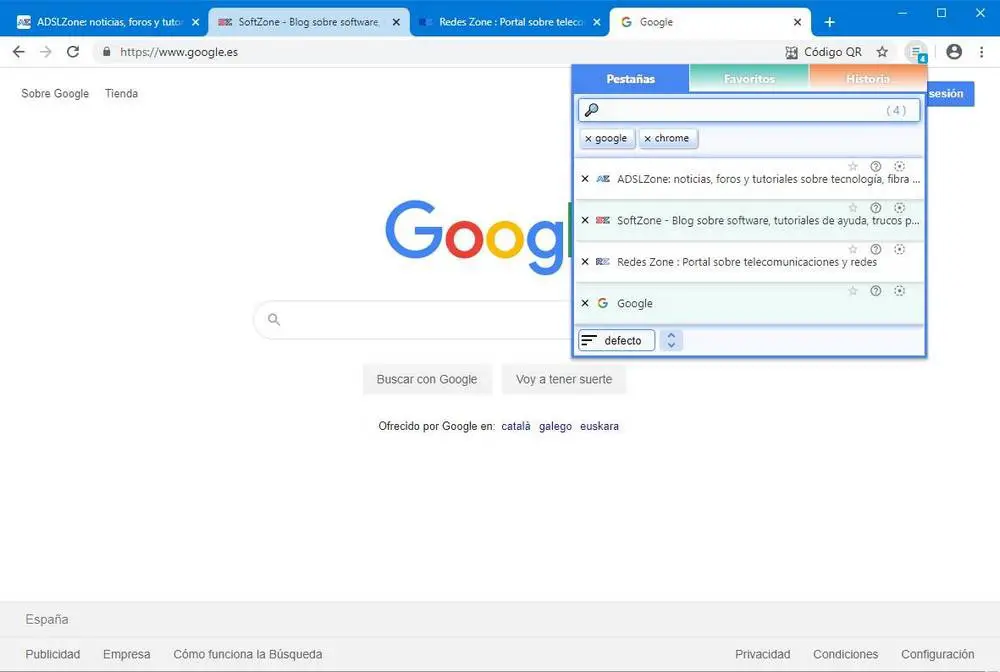
Task: Open the Chrome profile avatar menu
Action: (x=954, y=52)
